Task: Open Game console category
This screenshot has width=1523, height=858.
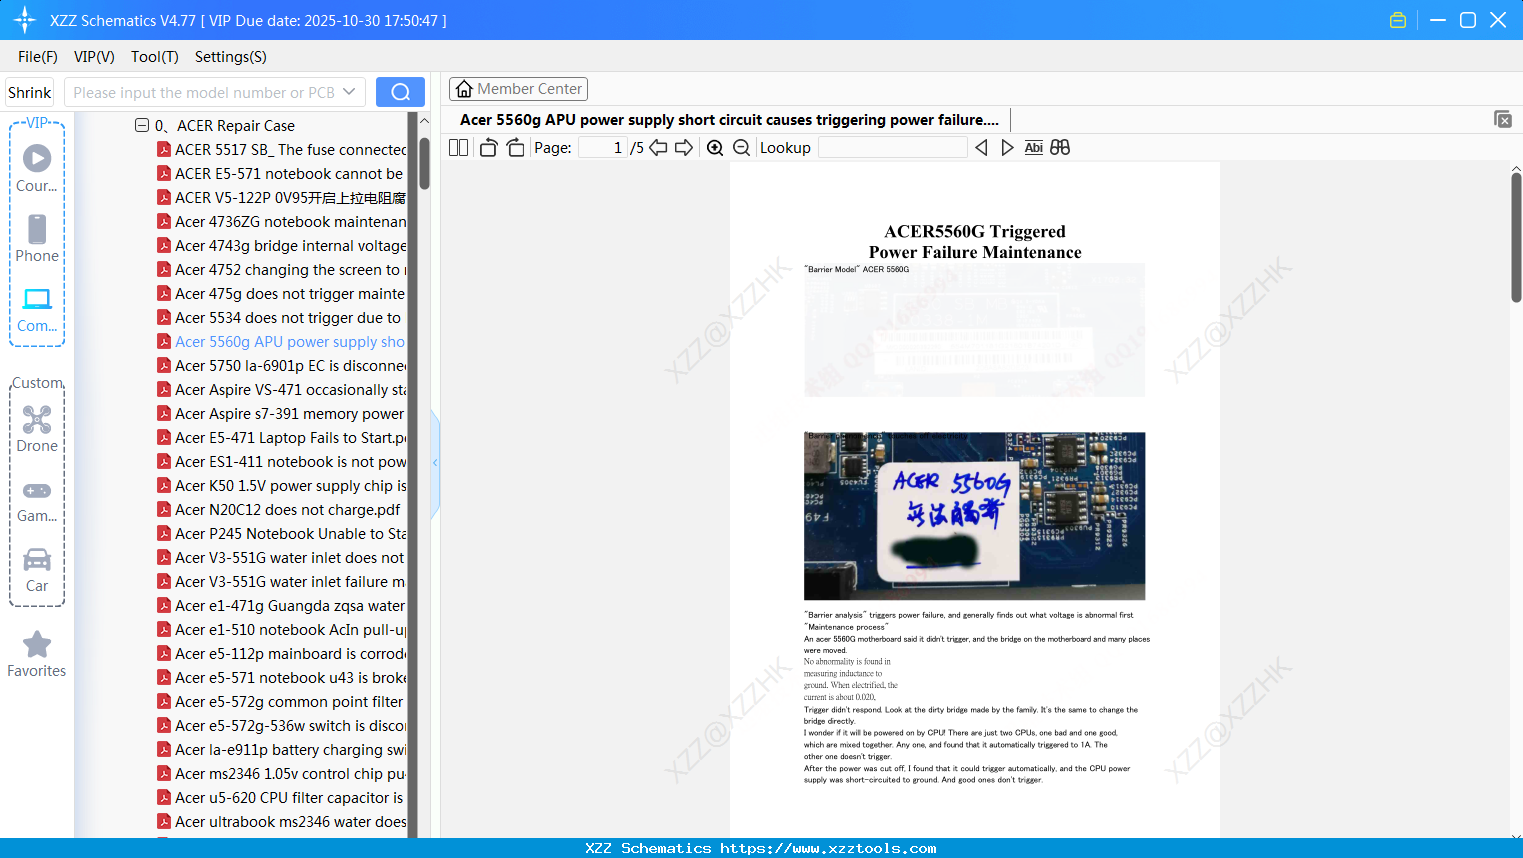Action: (x=37, y=500)
